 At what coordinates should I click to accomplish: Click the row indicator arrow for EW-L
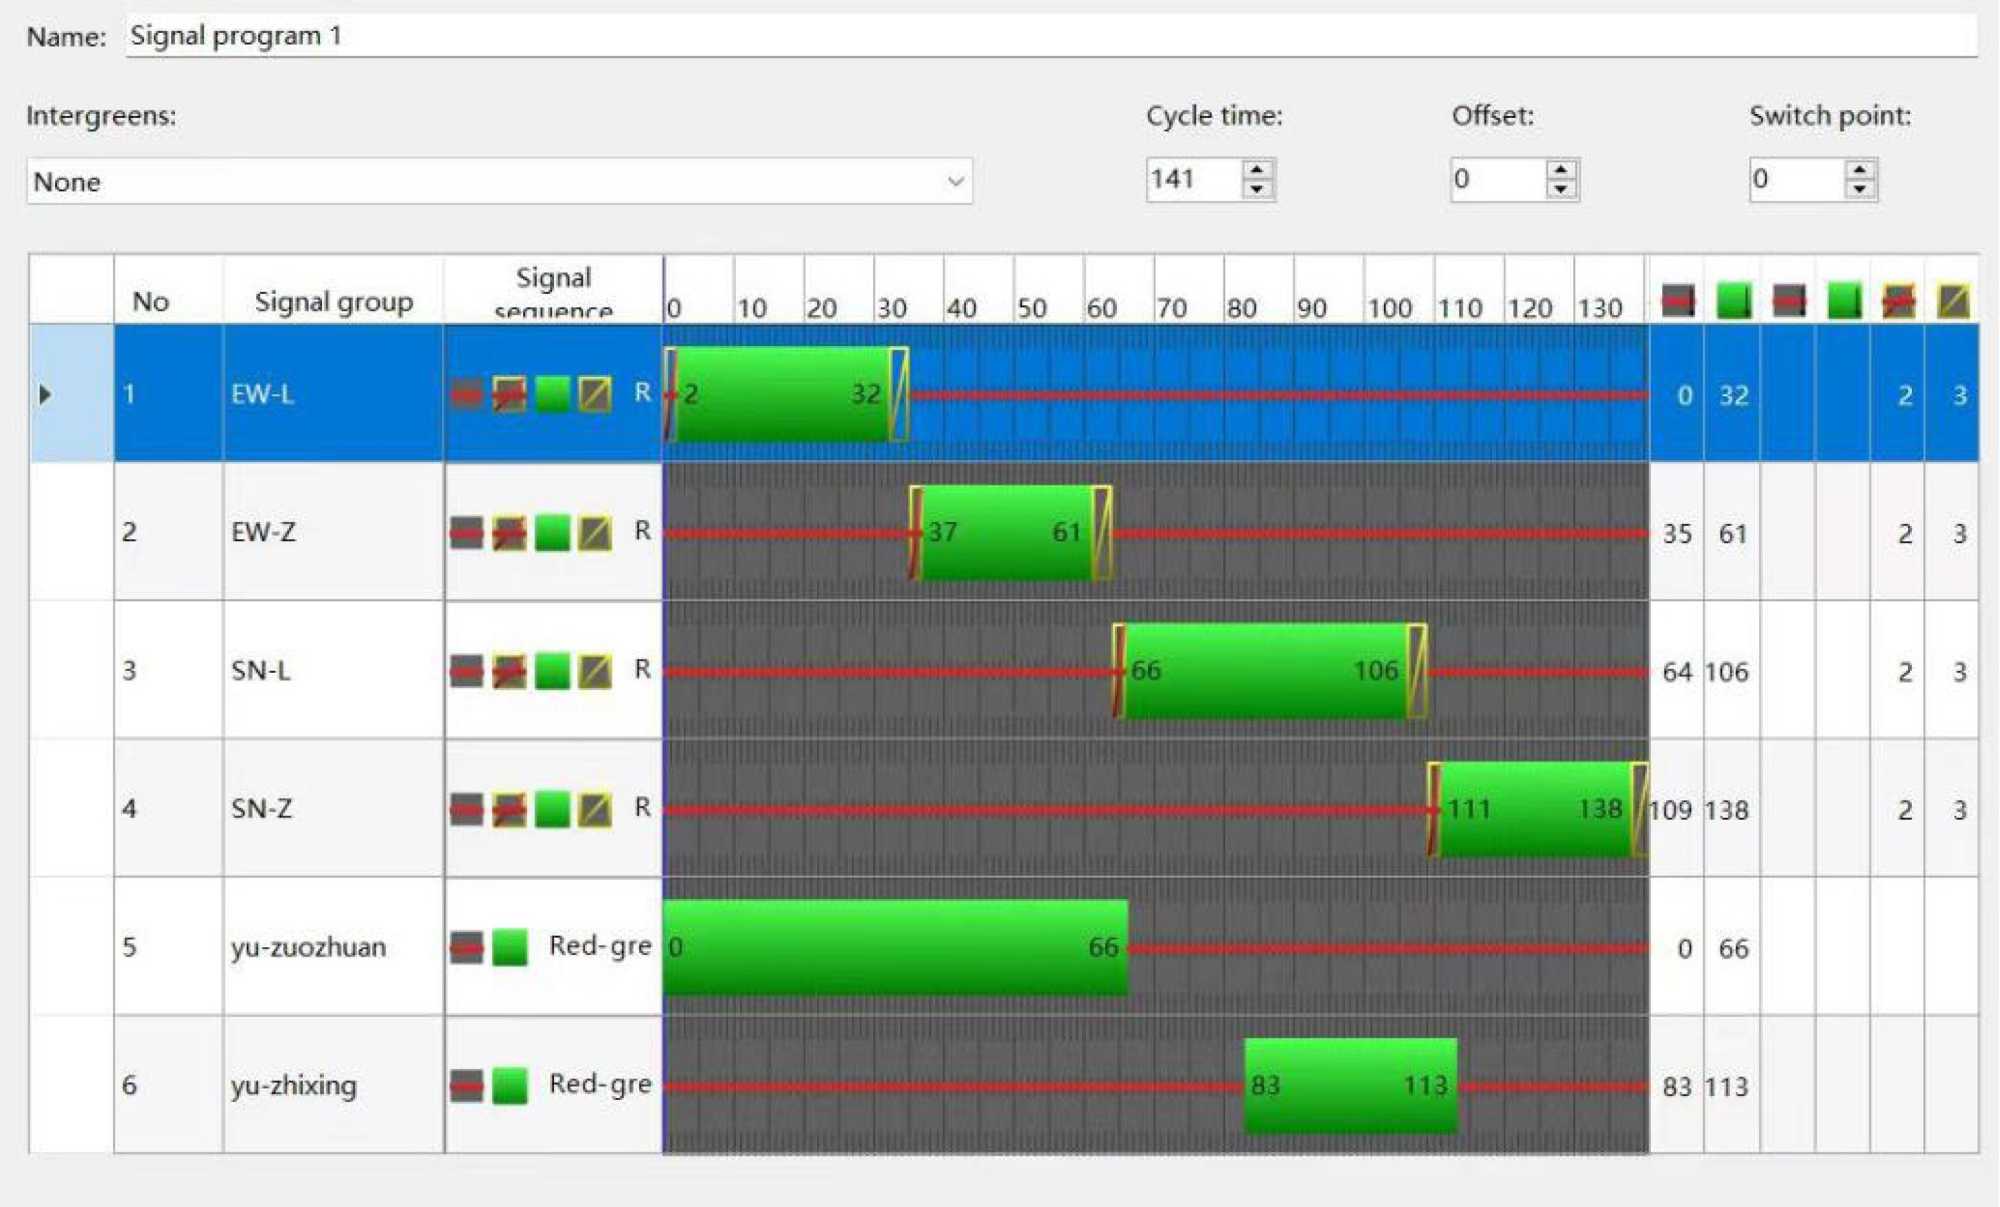coord(46,394)
